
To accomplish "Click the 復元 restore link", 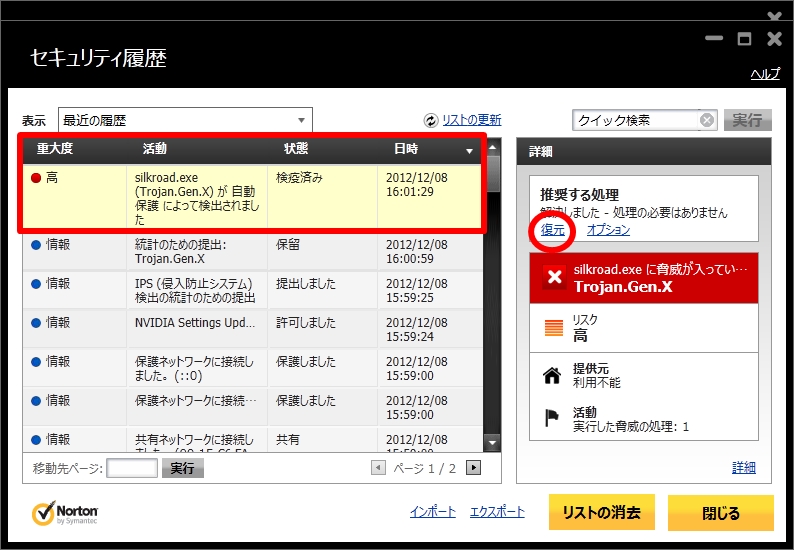I will tap(552, 230).
